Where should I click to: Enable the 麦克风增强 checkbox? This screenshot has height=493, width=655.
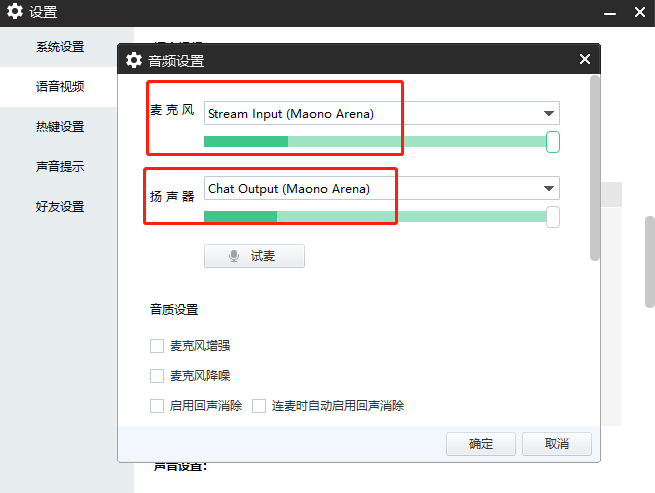(157, 346)
